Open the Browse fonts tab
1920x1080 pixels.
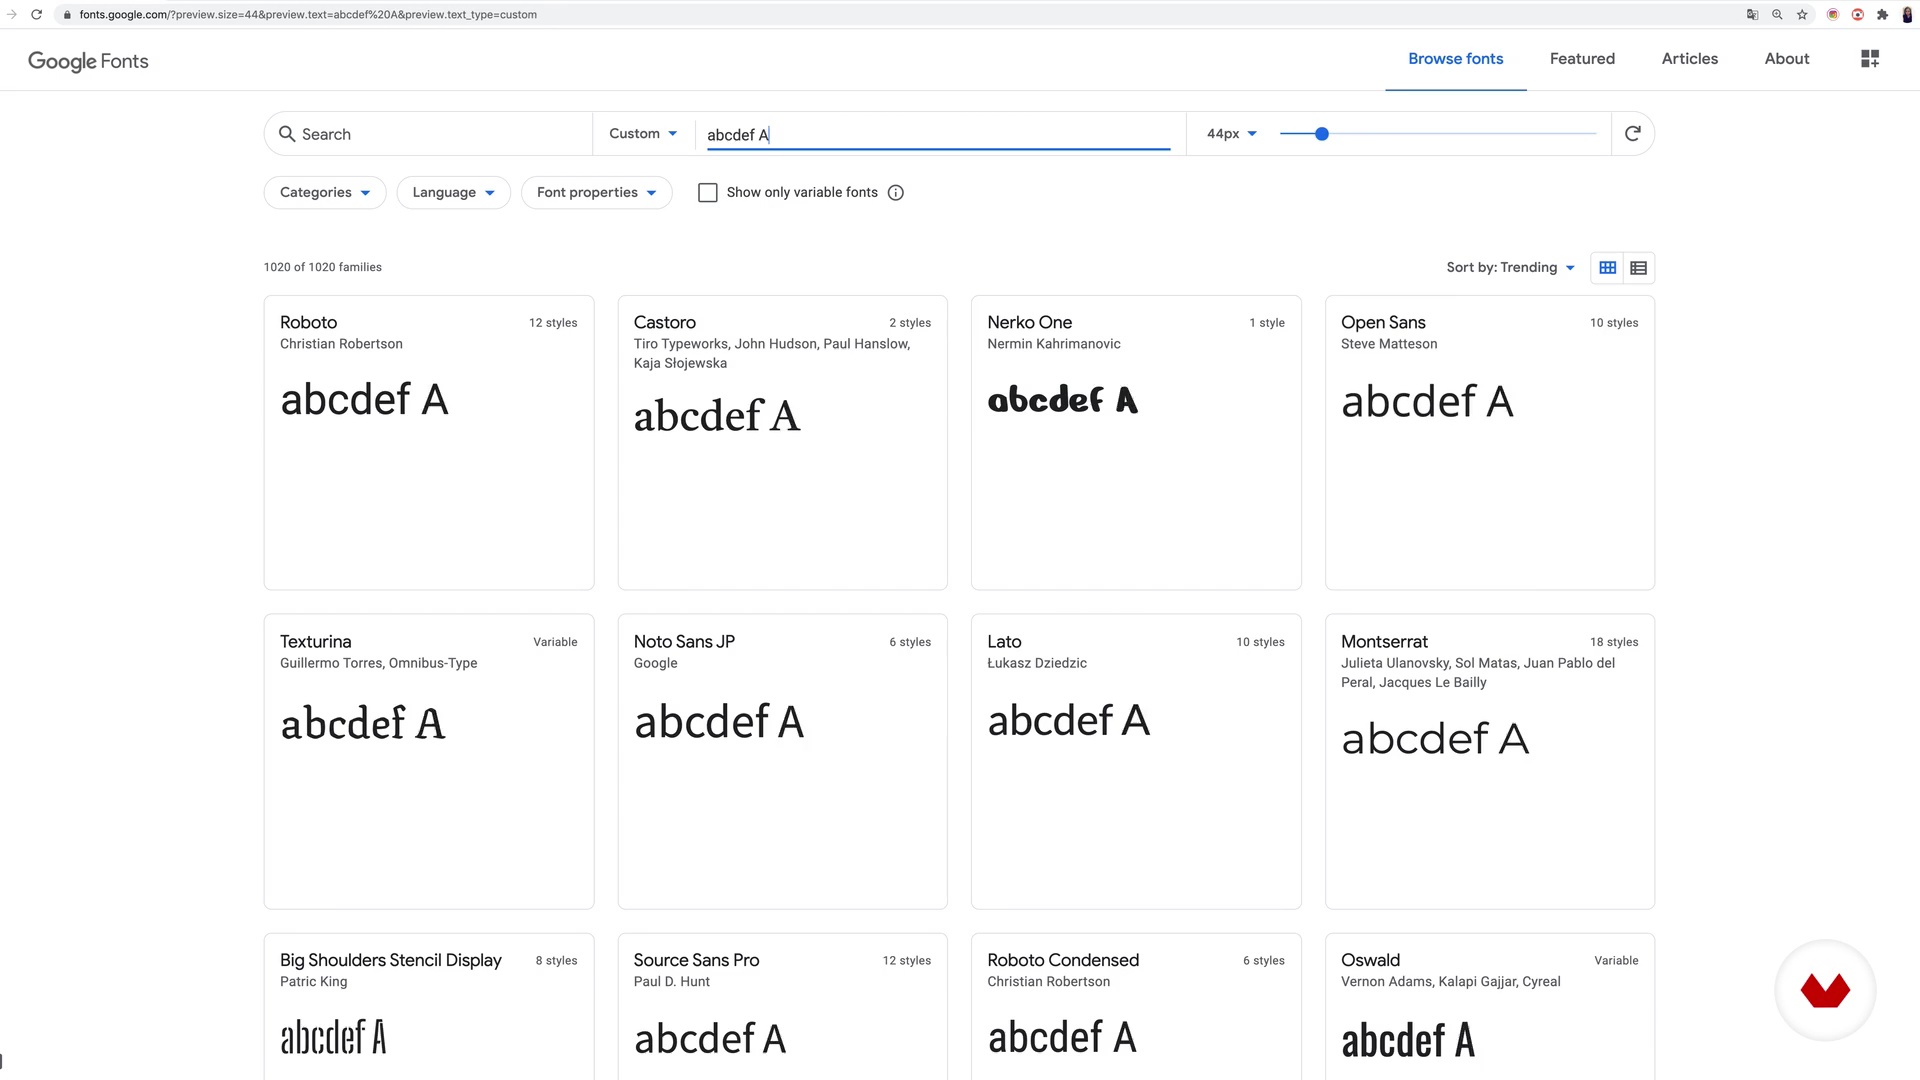[x=1455, y=59]
